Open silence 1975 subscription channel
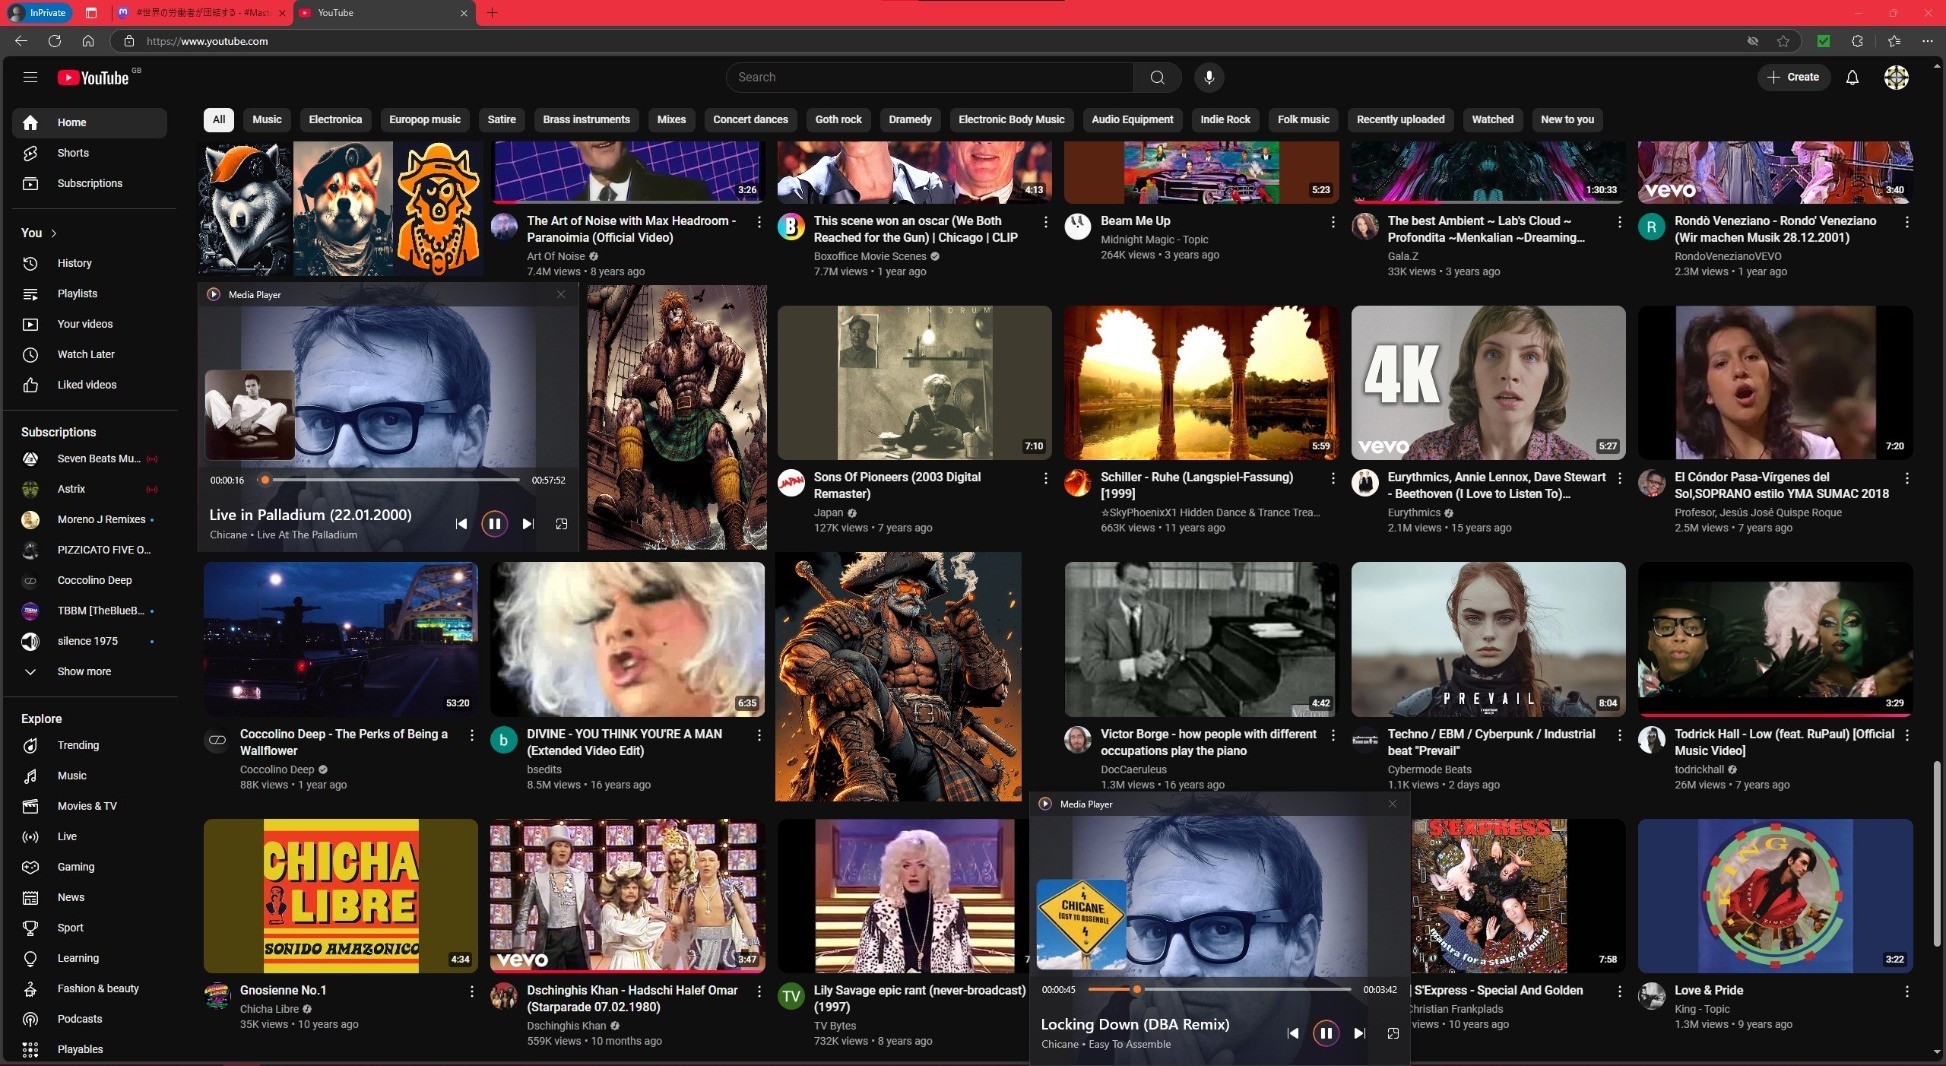 [x=89, y=641]
